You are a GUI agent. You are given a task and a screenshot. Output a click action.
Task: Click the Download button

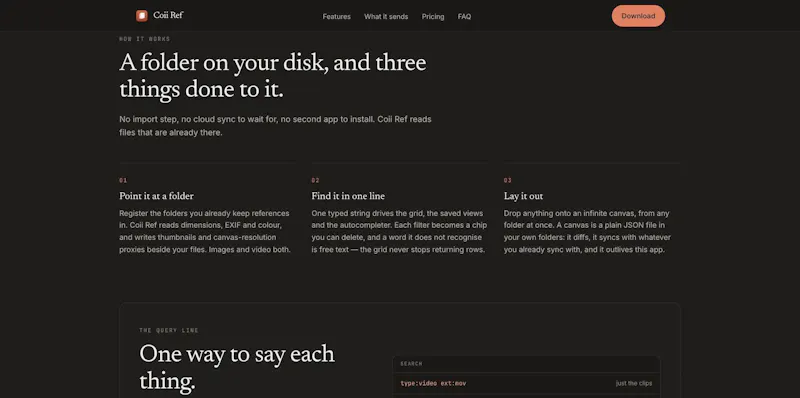click(x=638, y=16)
